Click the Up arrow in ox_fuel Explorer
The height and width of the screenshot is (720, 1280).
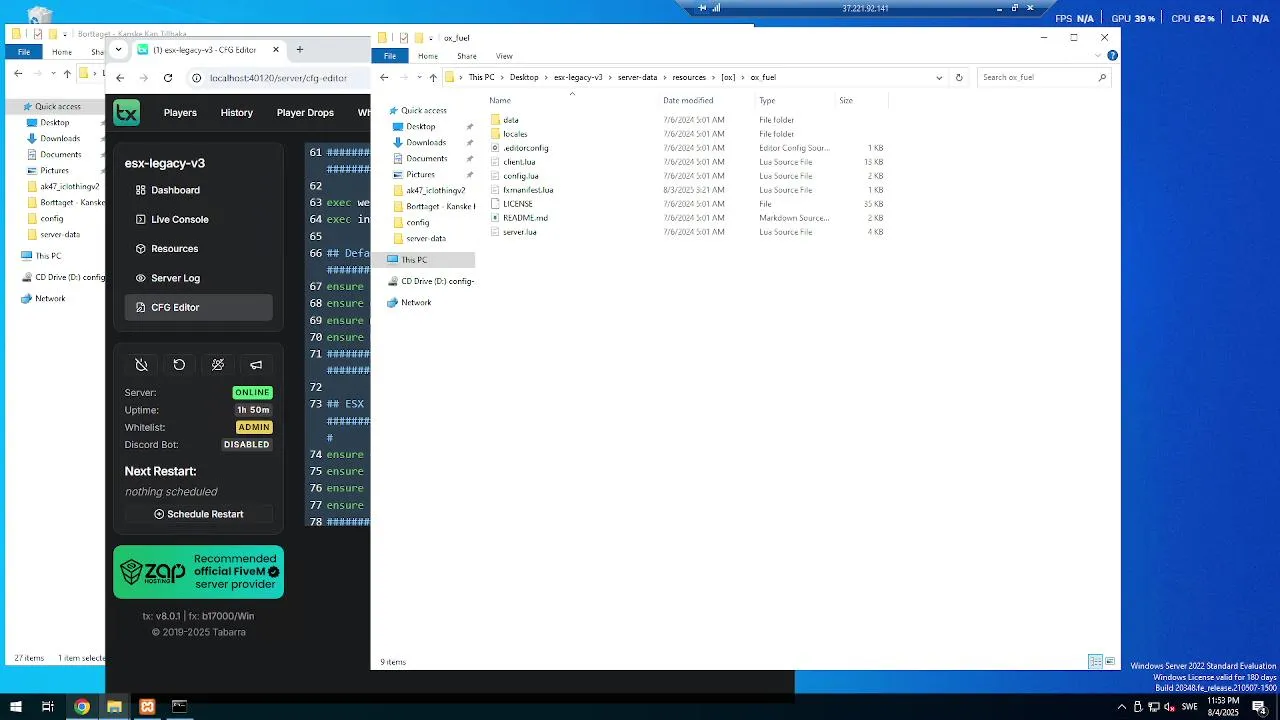(433, 77)
